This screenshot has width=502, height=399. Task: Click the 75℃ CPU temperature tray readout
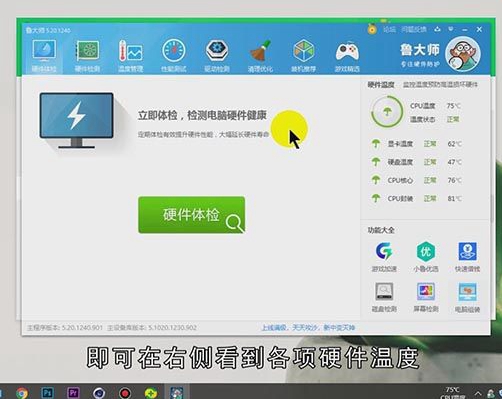click(453, 392)
